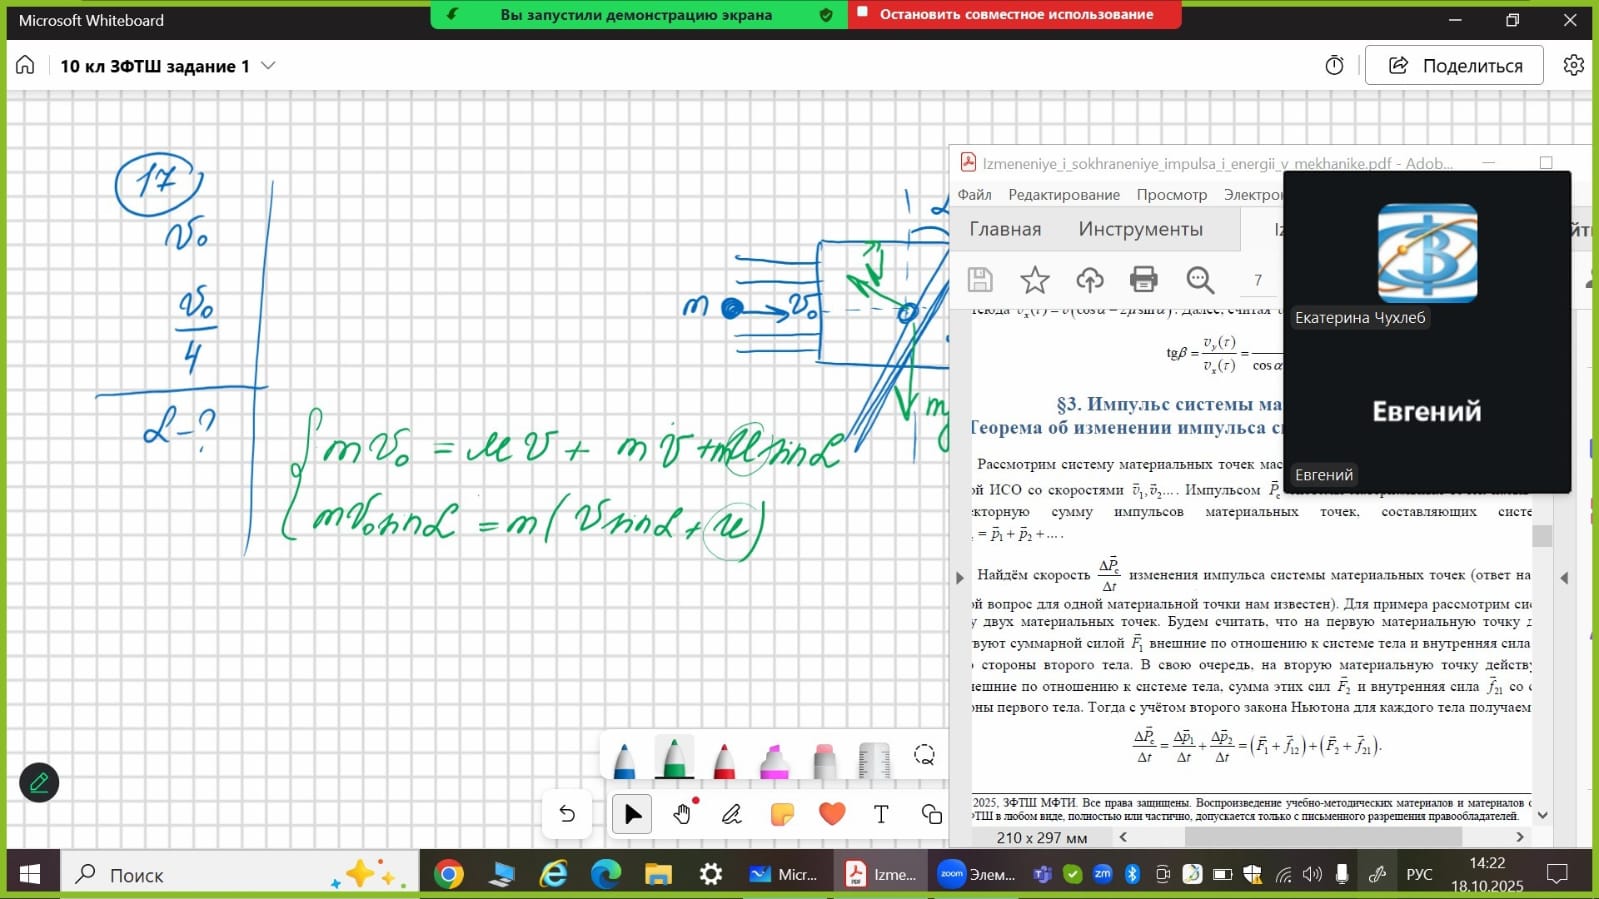
Task: Pick the eraser tool
Action: [x=824, y=761]
